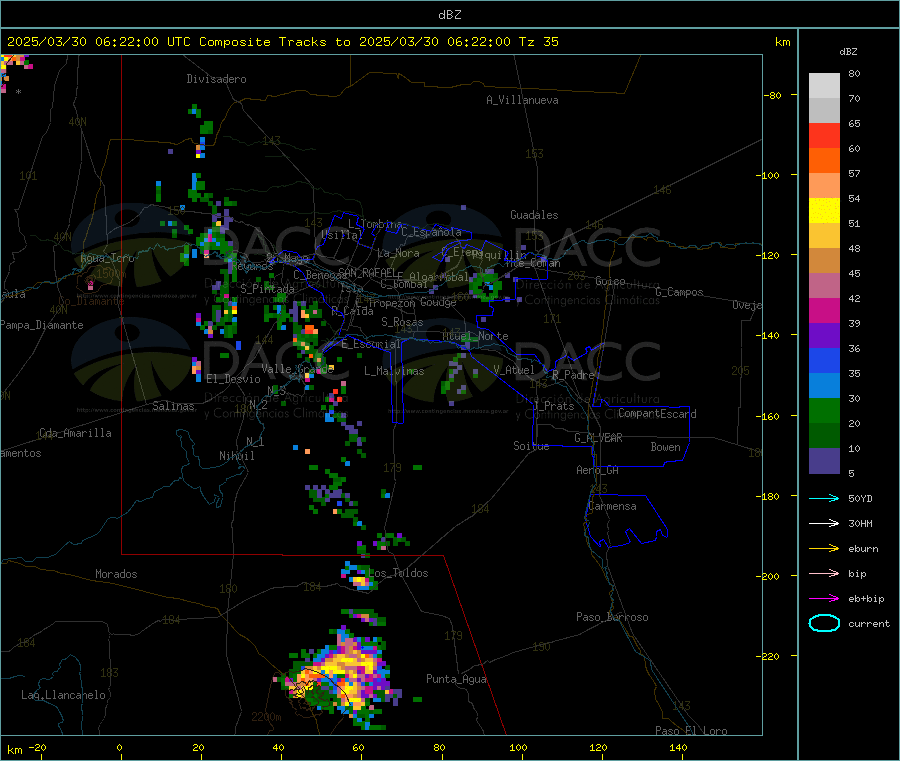Click the 'Valle_Grande' place label
The height and width of the screenshot is (761, 900).
coord(297,368)
